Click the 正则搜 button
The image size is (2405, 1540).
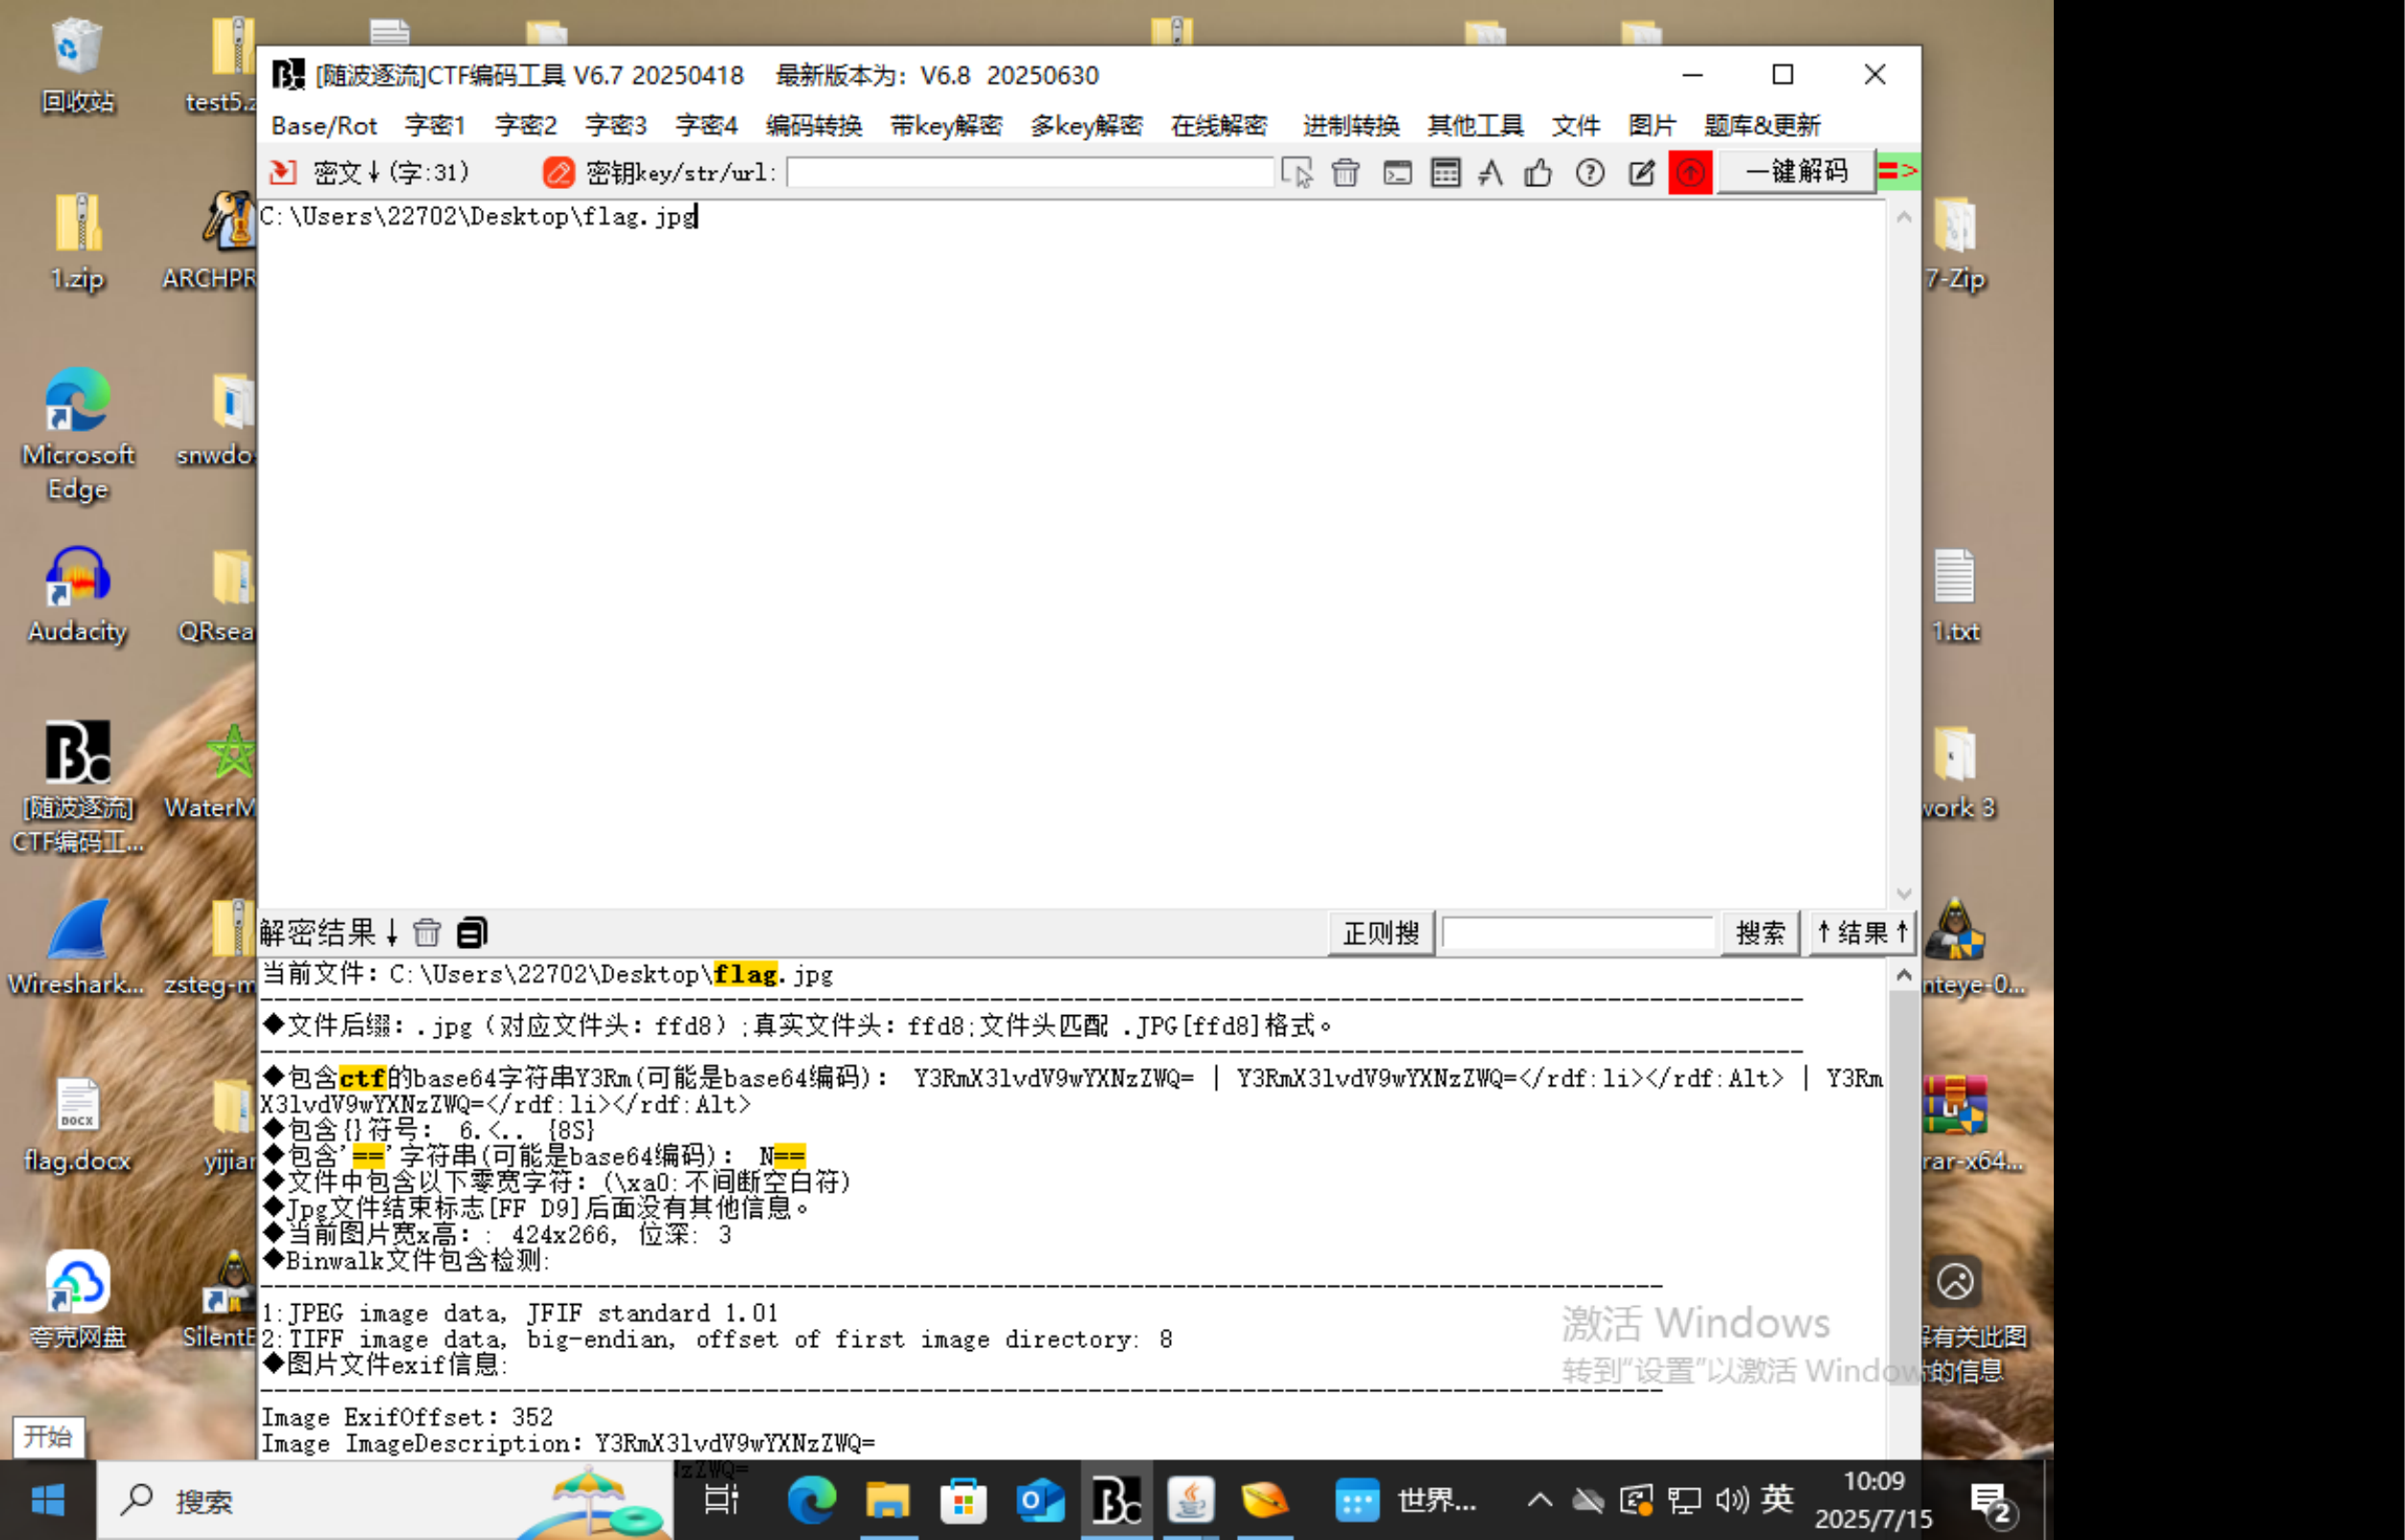pyautogui.click(x=1380, y=933)
